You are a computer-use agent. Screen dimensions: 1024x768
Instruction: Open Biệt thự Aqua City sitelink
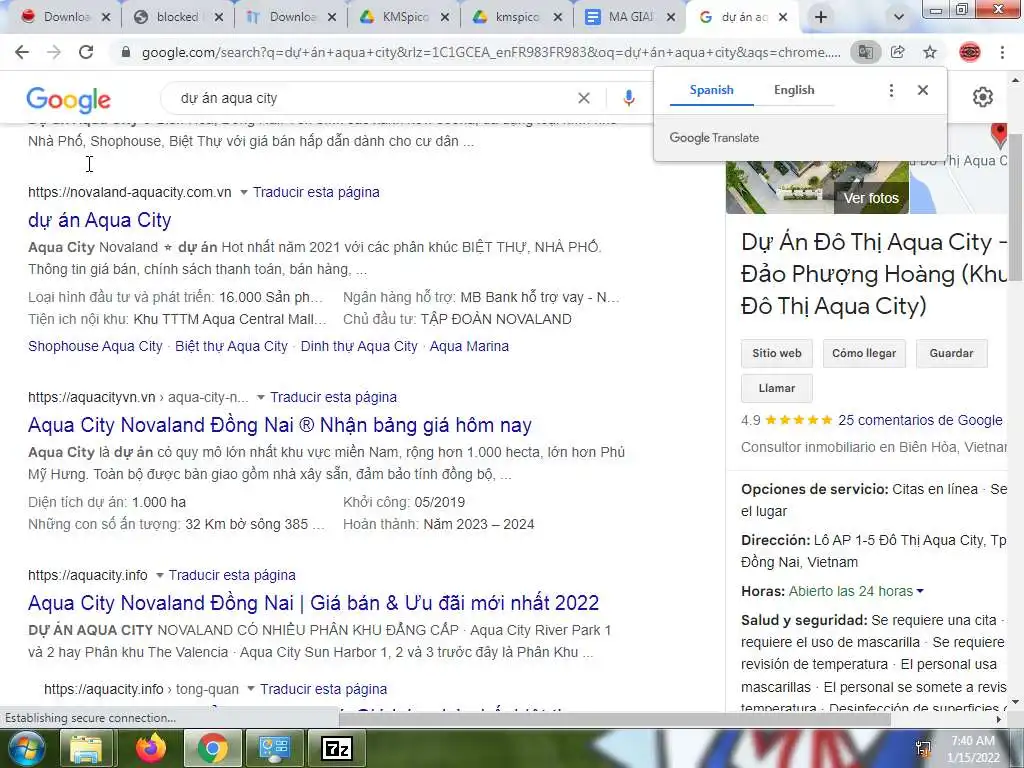pyautogui.click(x=231, y=346)
